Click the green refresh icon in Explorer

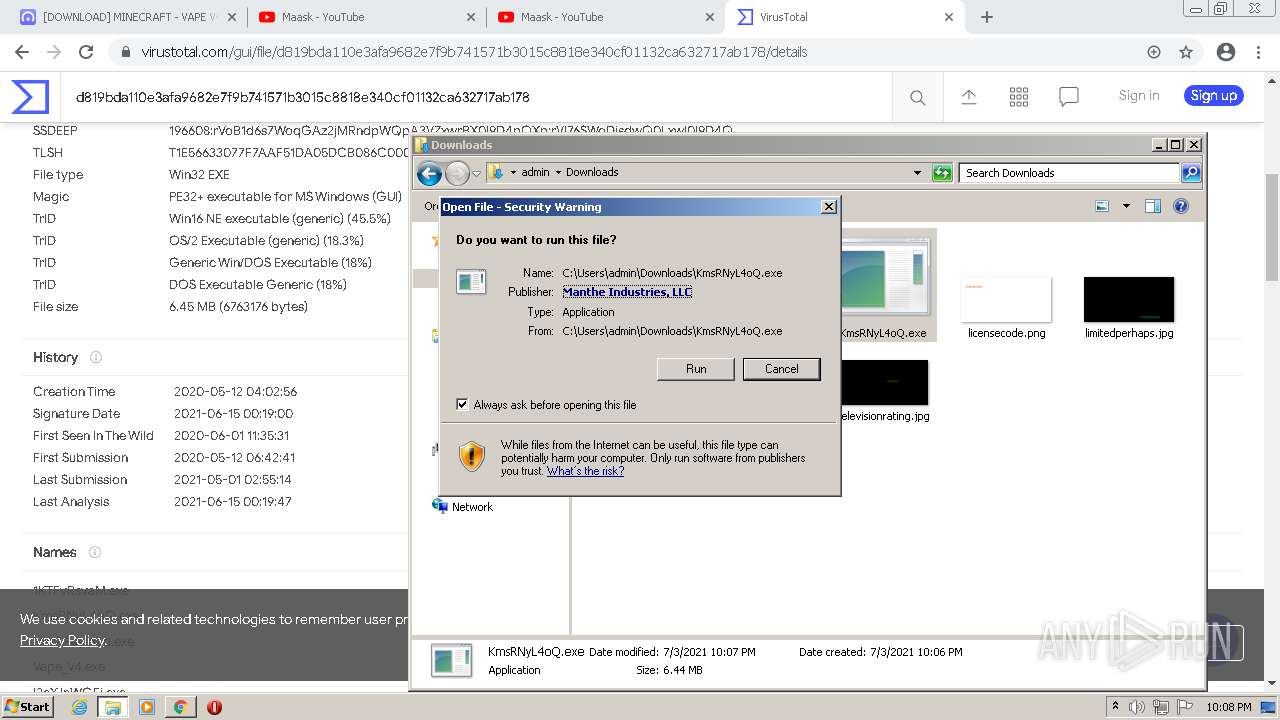941,173
